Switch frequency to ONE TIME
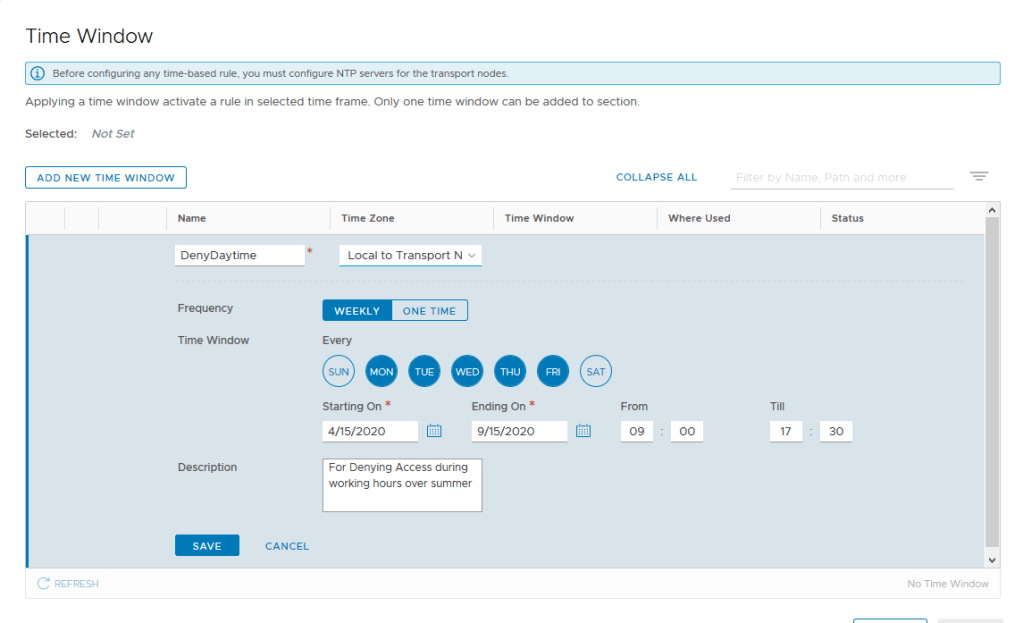Image resolution: width=1023 pixels, height=623 pixels. 429,311
